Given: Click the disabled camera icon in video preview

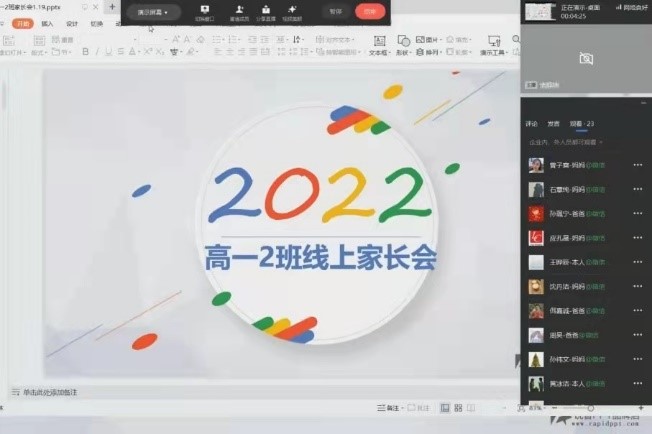Looking at the screenshot, I should click(586, 59).
